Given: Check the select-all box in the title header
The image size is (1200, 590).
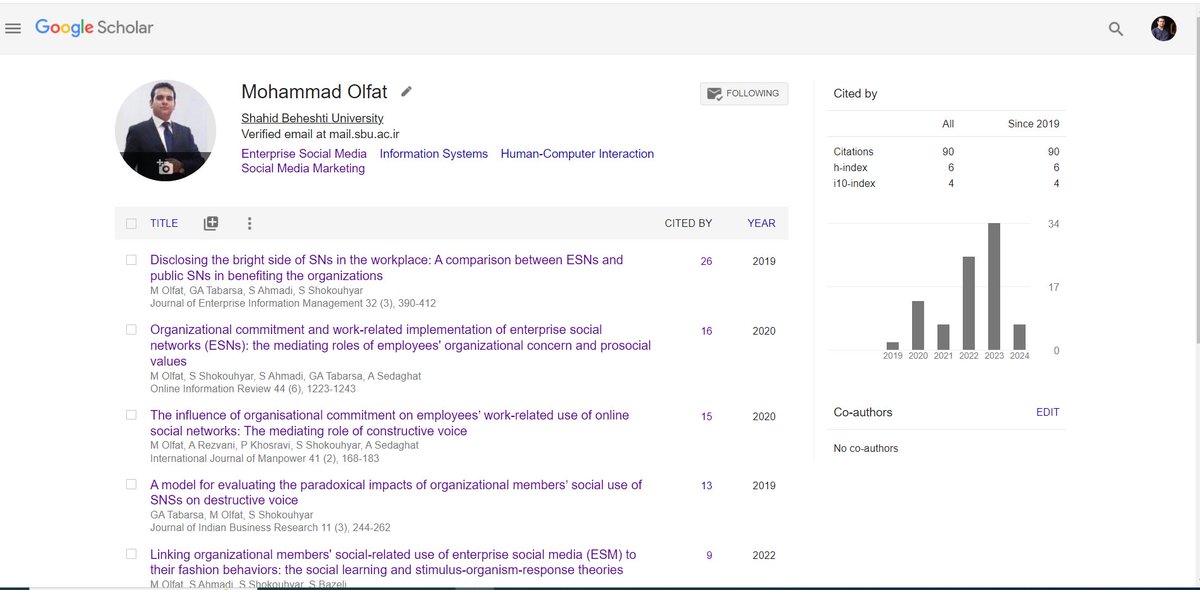Looking at the screenshot, I should [x=131, y=222].
